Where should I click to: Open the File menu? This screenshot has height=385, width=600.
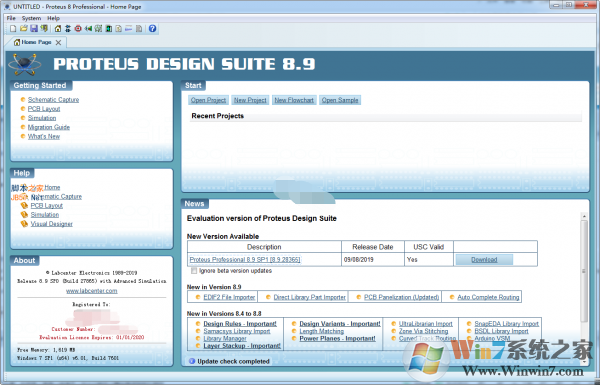pyautogui.click(x=11, y=18)
